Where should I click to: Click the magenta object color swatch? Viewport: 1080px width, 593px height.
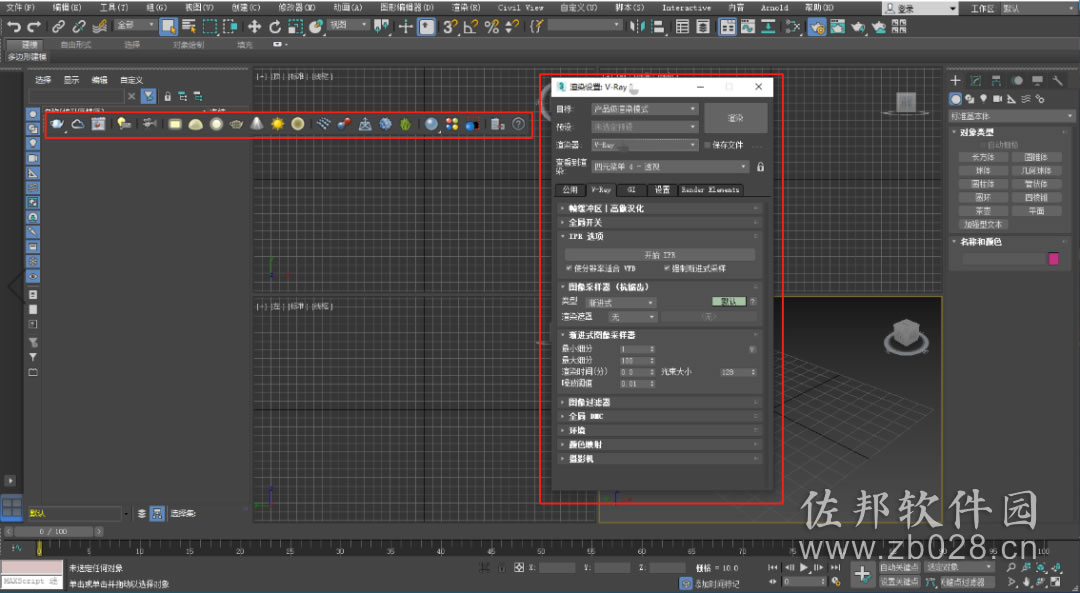click(1053, 258)
